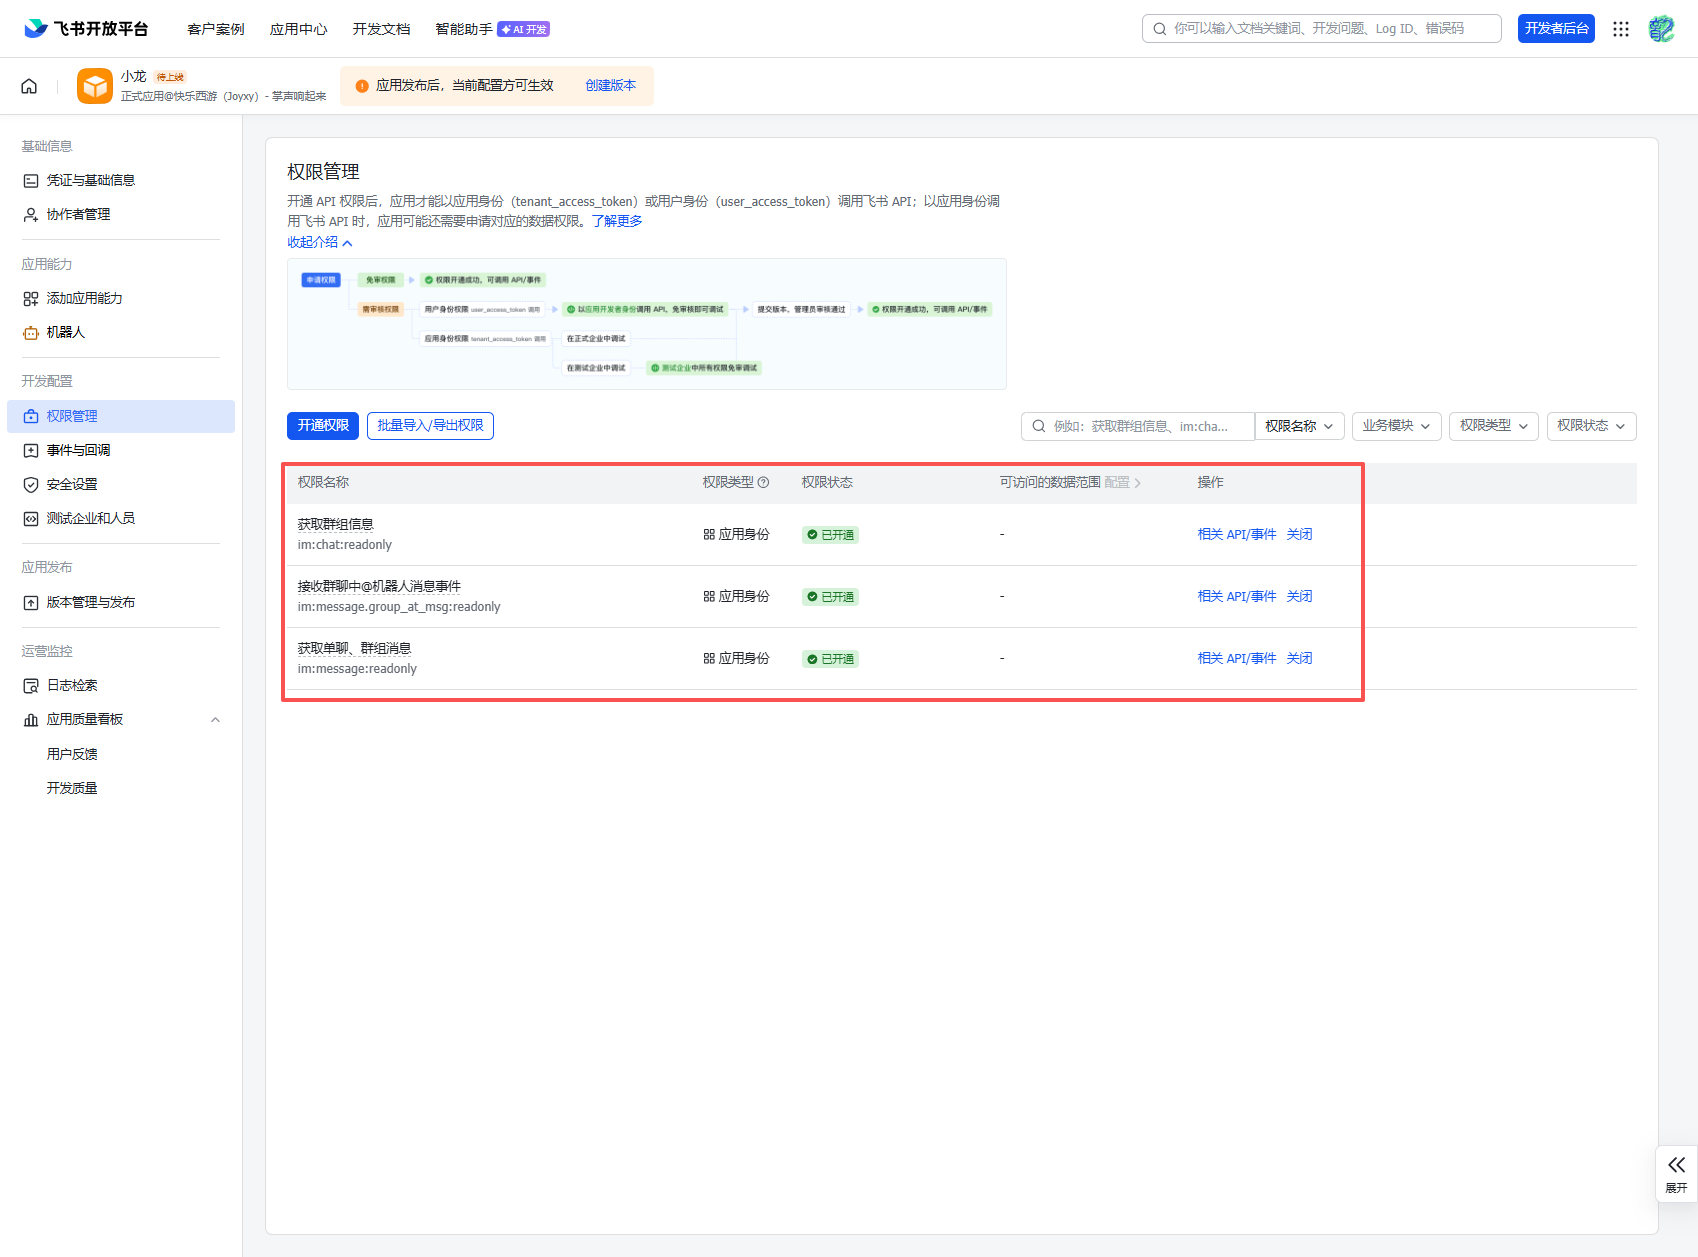This screenshot has height=1257, width=1698.
Task: Click the AI 开发 badge
Action: pos(524,29)
